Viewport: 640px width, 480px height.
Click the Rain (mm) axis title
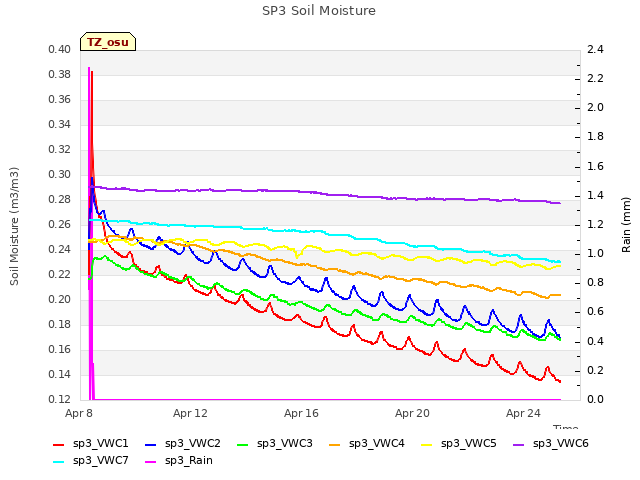pyautogui.click(x=626, y=225)
